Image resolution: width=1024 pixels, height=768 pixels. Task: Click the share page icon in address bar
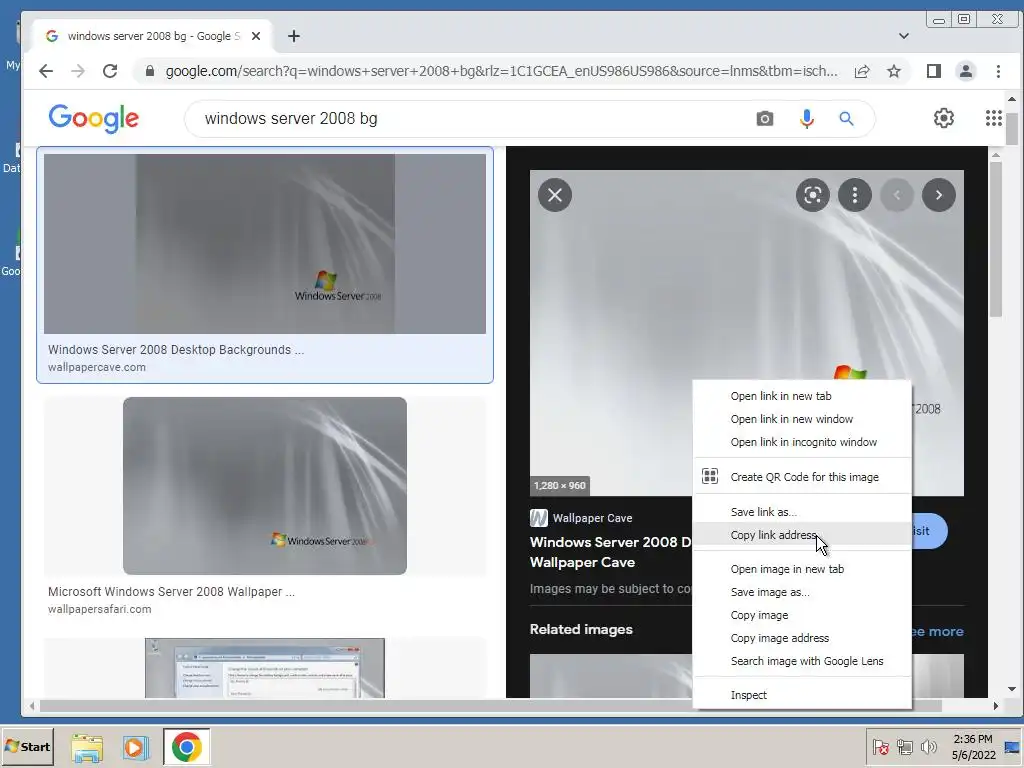[861, 71]
